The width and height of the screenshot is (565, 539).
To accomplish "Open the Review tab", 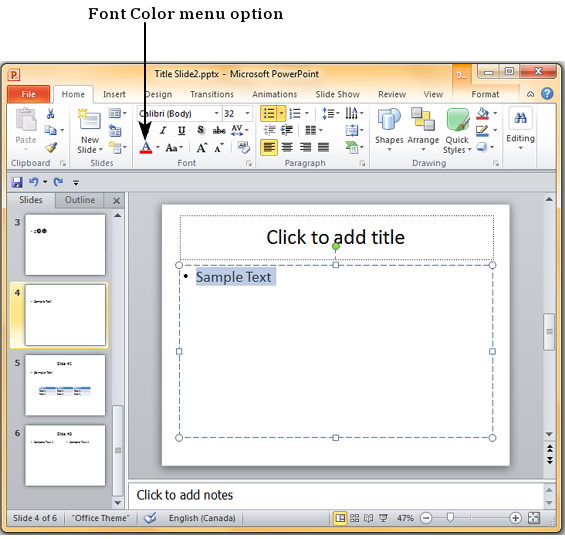I will click(392, 94).
